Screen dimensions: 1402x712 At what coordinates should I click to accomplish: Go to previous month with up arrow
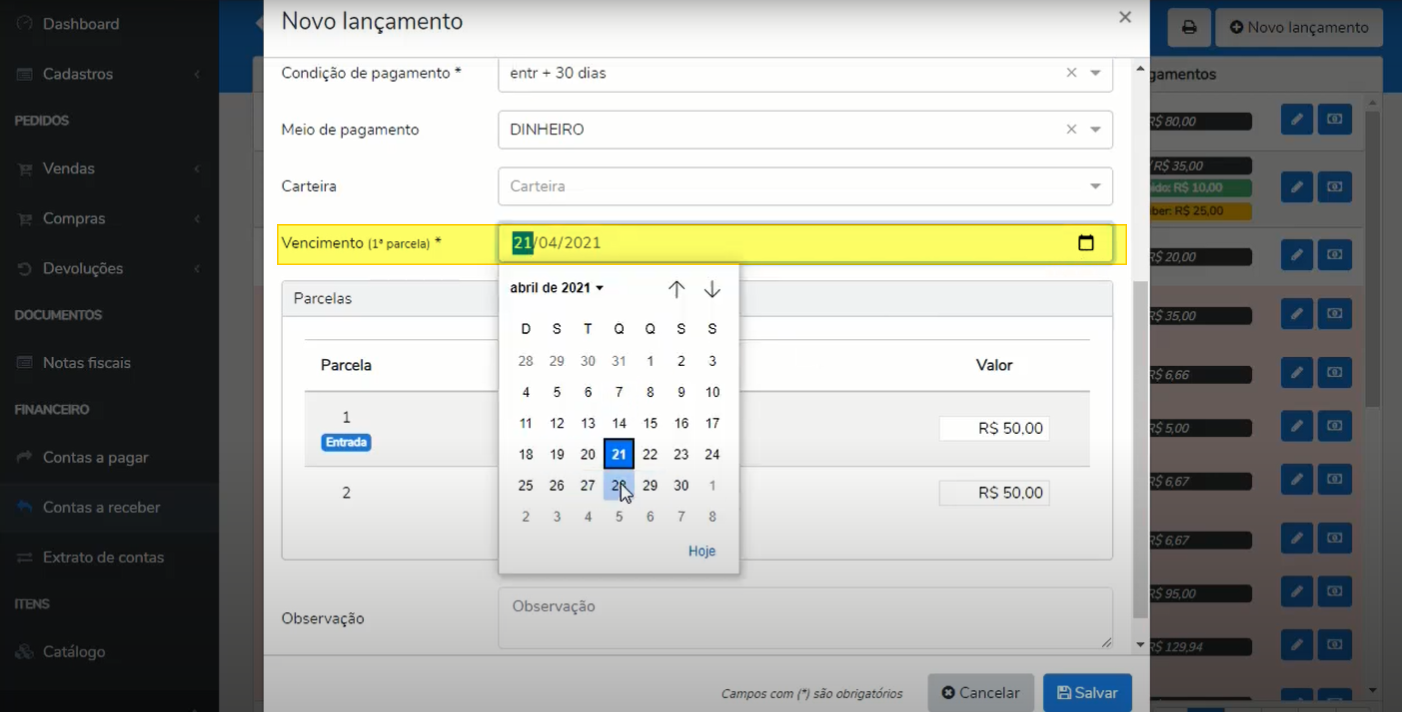pyautogui.click(x=677, y=289)
